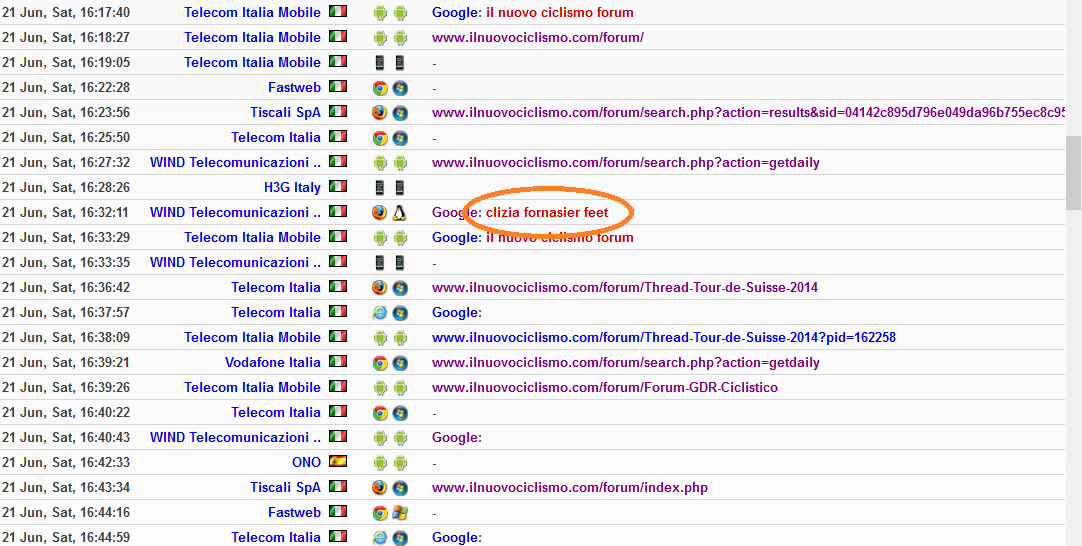This screenshot has height=546, width=1082.
Task: Click the Chrome icon in the 16:25:50 Telecom Italia row
Action: (x=380, y=138)
